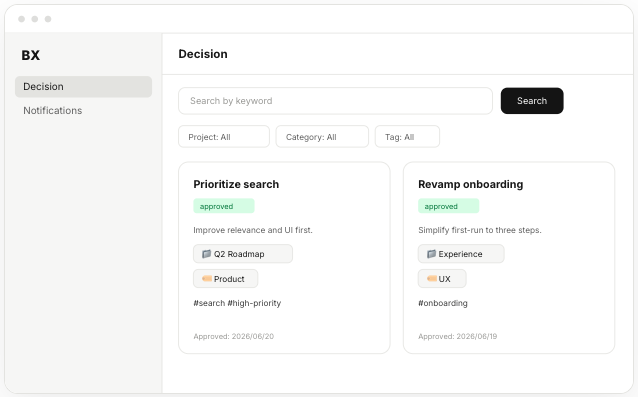Select the Product category chip

coord(225,279)
